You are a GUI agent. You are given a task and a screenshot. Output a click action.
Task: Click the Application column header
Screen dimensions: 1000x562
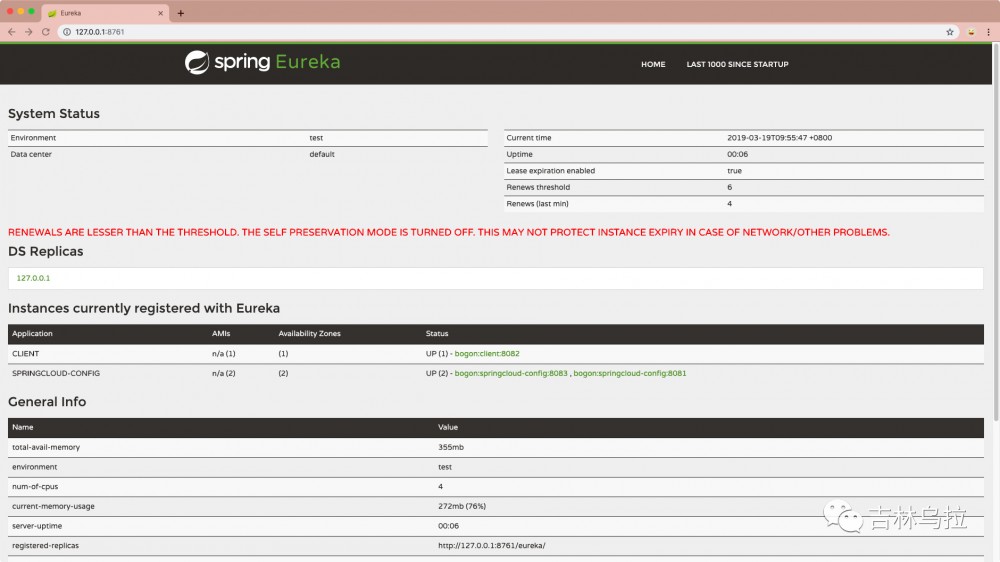click(32, 334)
